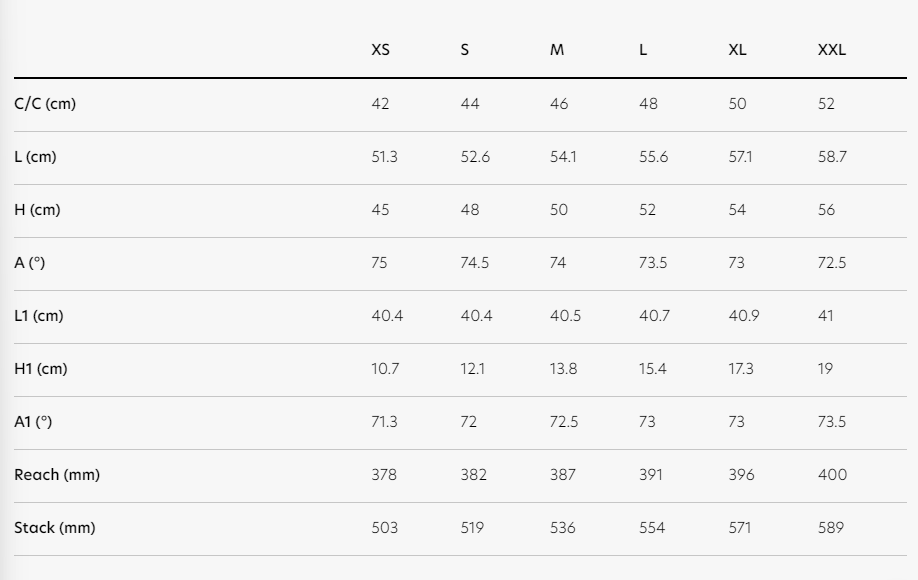Viewport: 918px width, 580px height.
Task: Select the Reach (mm) row label
Action: pyautogui.click(x=57, y=475)
